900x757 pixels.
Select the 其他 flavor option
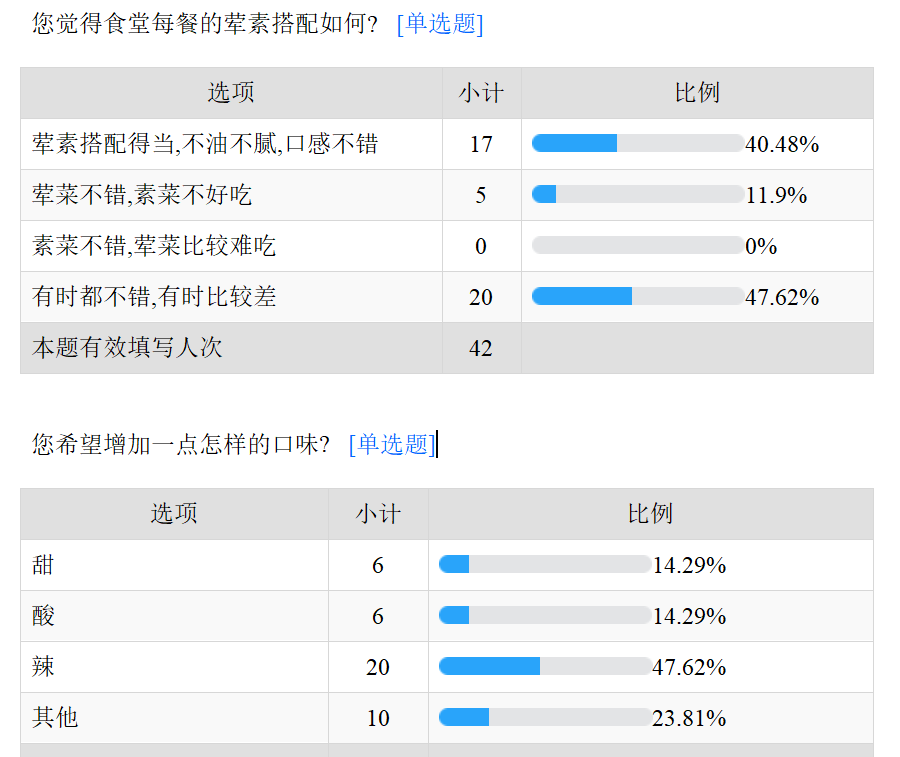[55, 718]
